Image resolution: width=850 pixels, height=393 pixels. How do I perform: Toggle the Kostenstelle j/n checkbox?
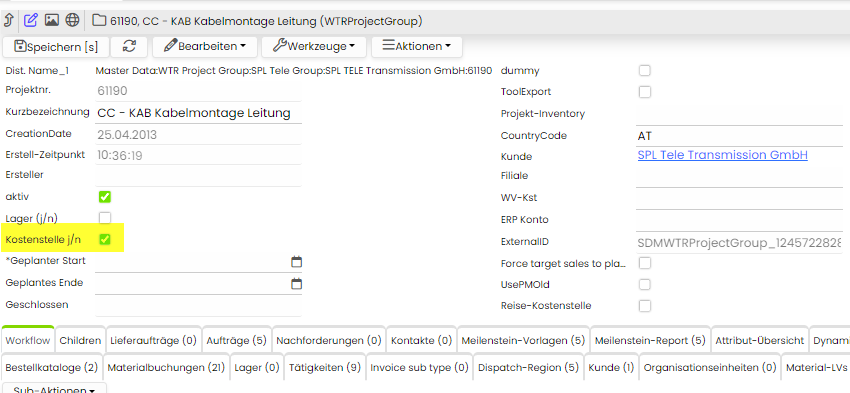tap(105, 239)
